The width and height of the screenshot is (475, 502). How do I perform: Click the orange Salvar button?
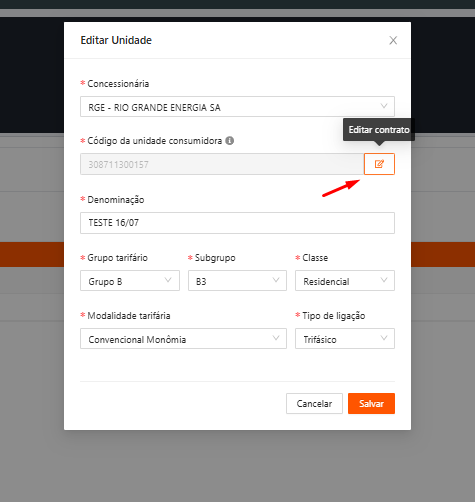click(371, 404)
